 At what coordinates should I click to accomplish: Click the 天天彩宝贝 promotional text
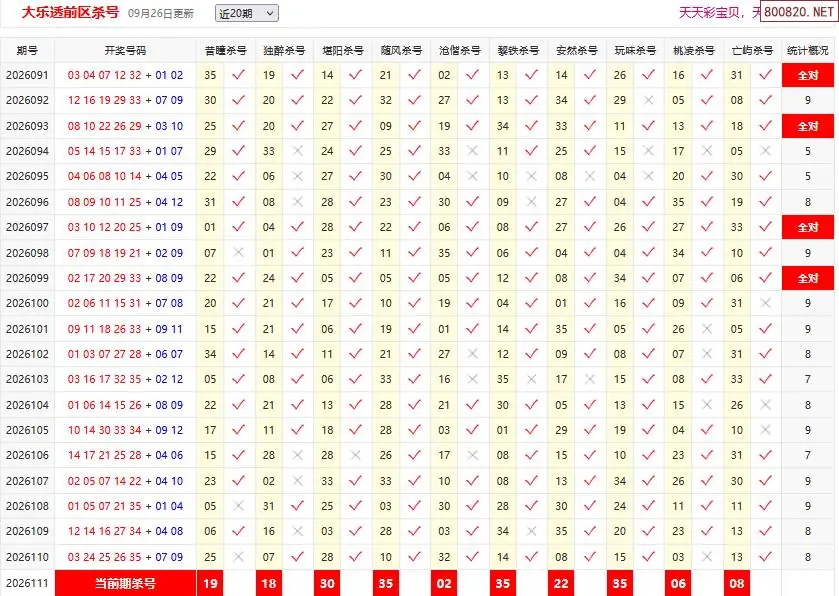tap(708, 12)
